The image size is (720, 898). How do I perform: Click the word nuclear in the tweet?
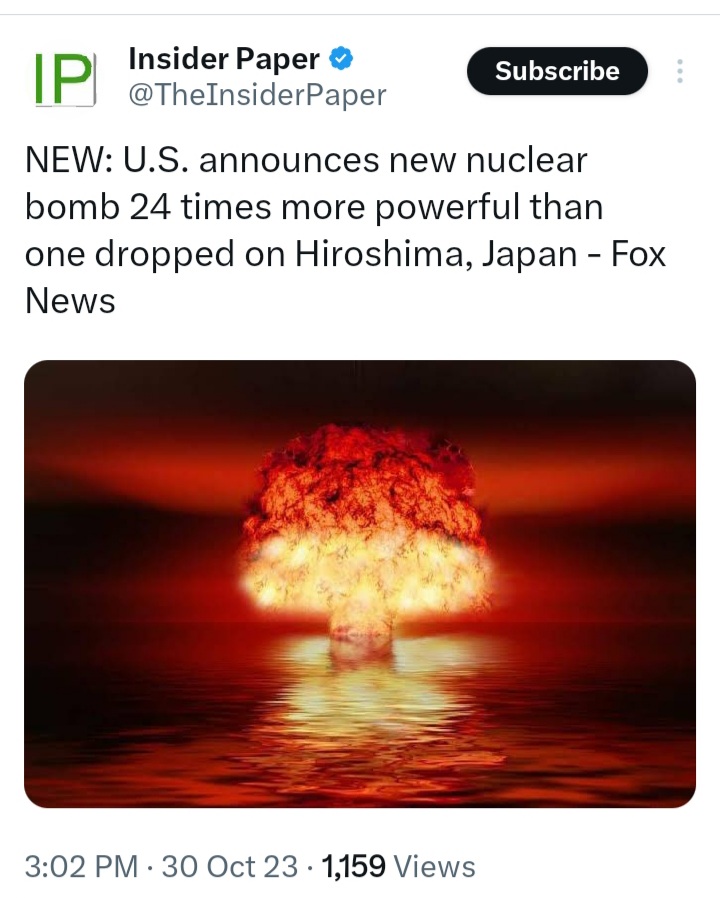[526, 160]
